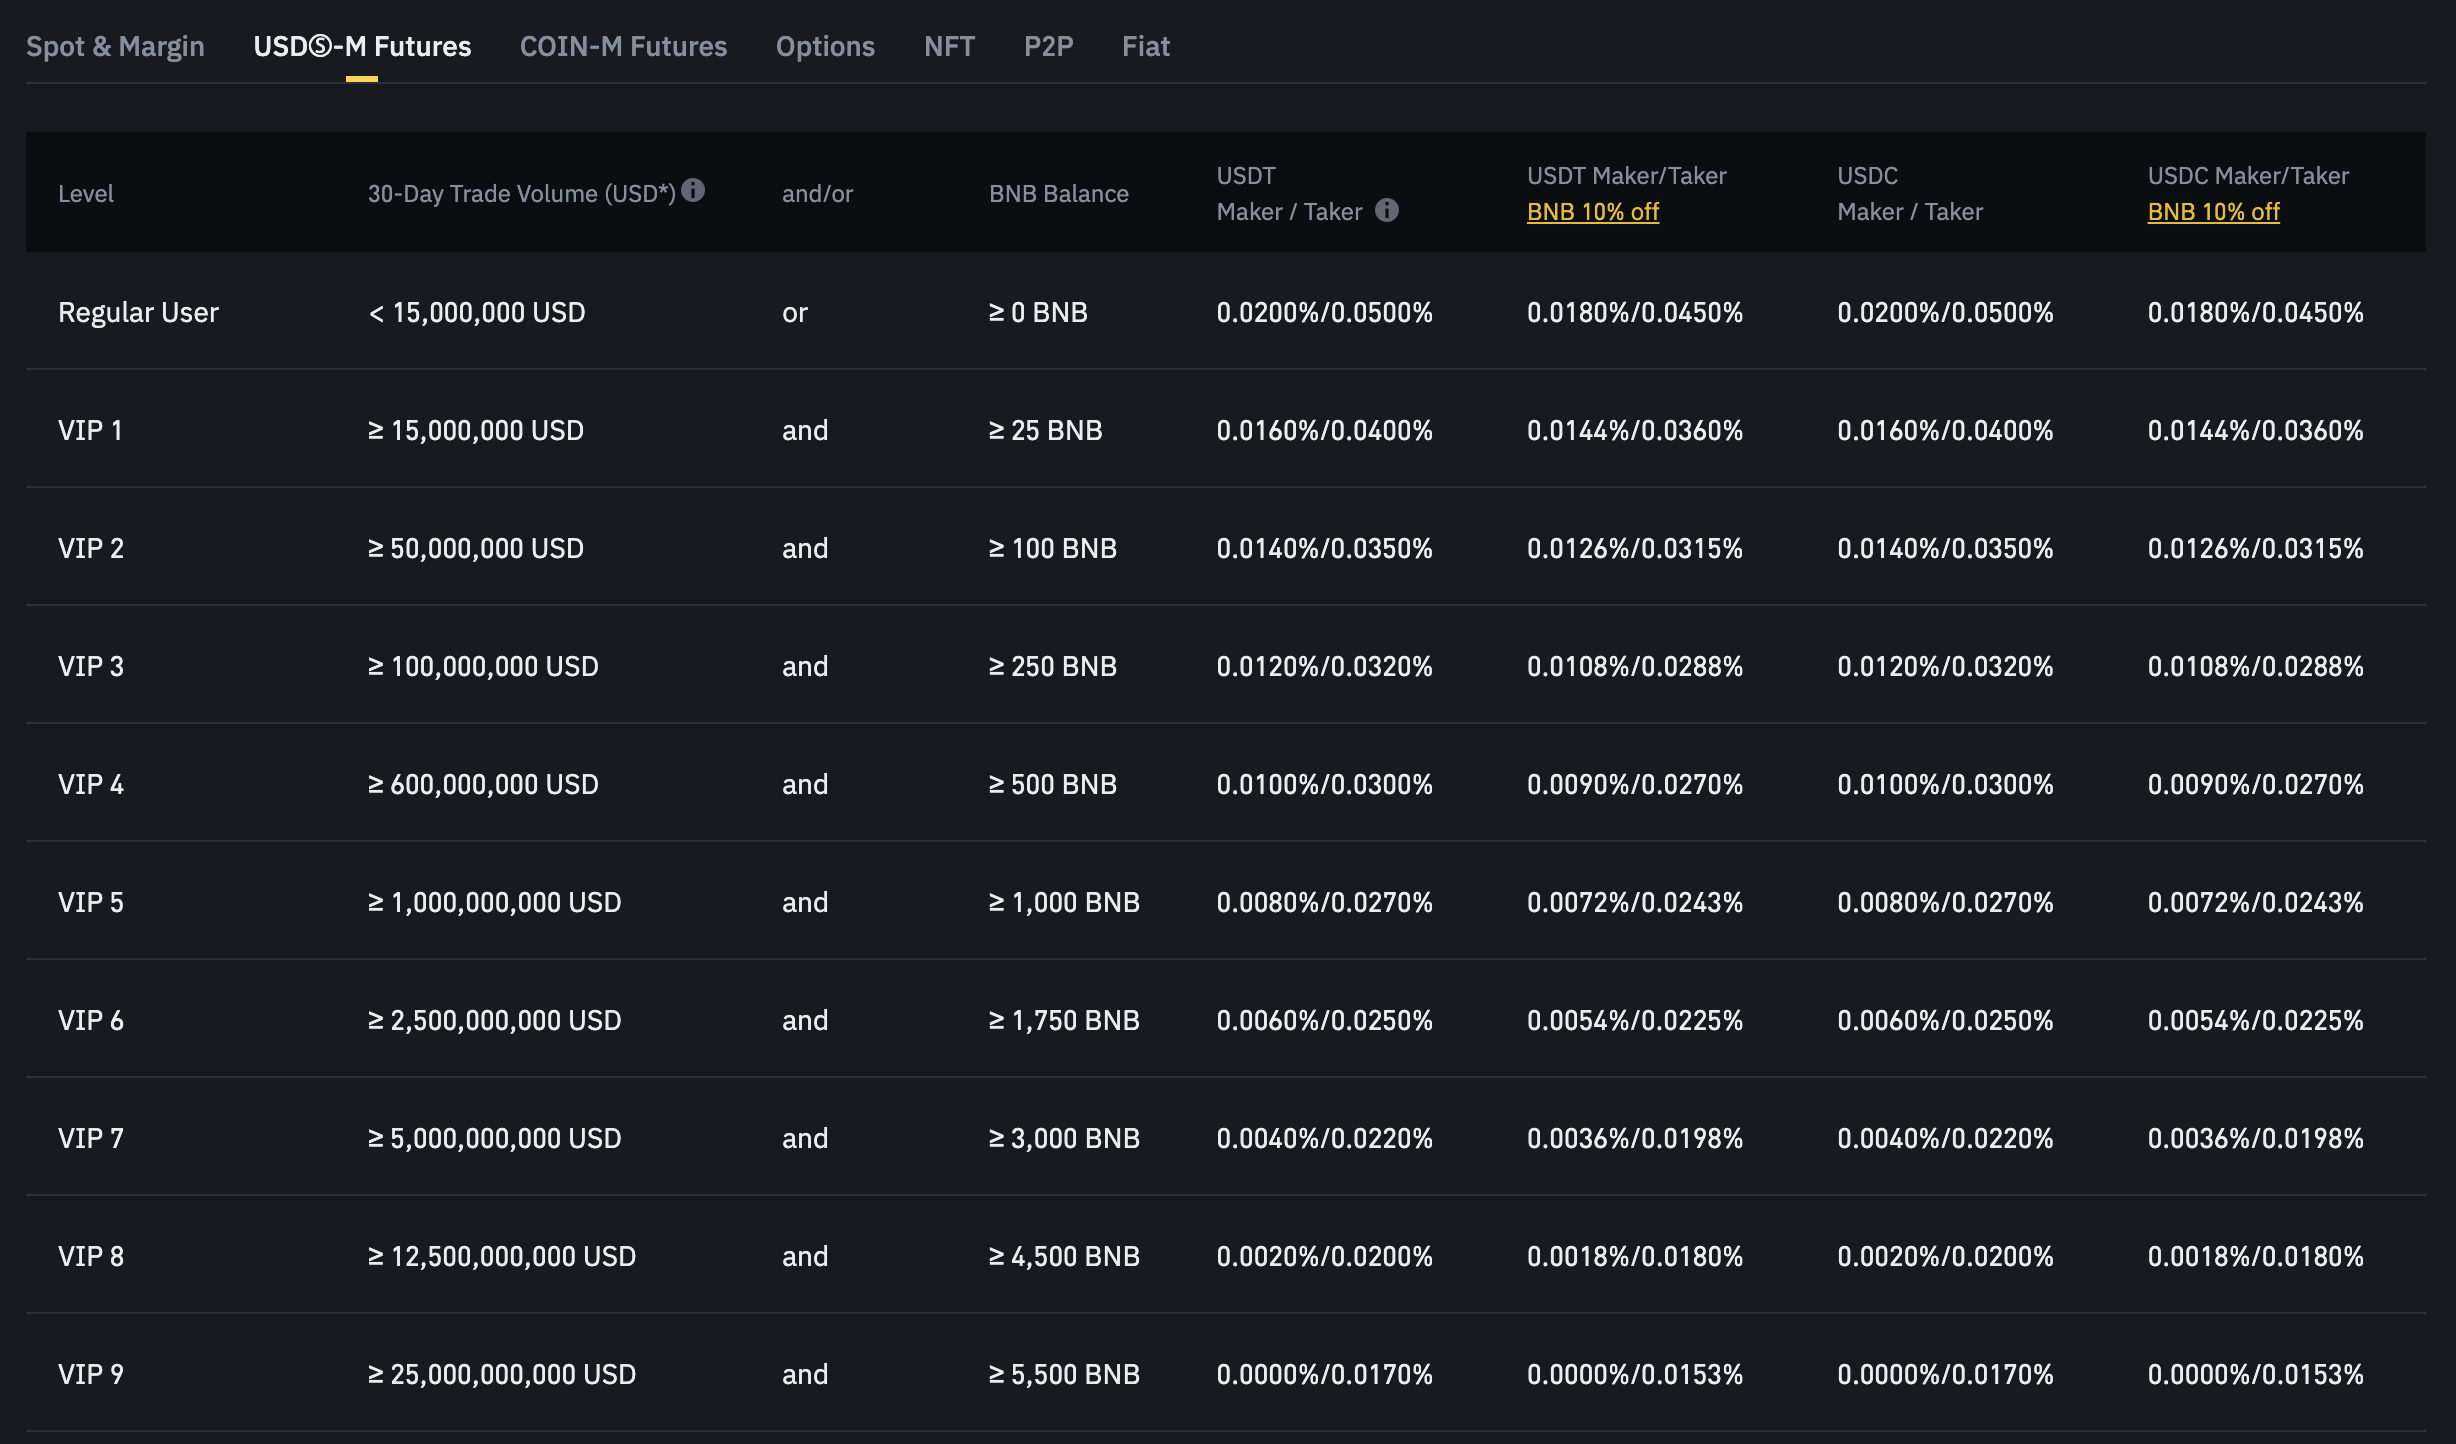Click the '≥ 250 BNB' balance cell
The image size is (2456, 1444).
1053,666
